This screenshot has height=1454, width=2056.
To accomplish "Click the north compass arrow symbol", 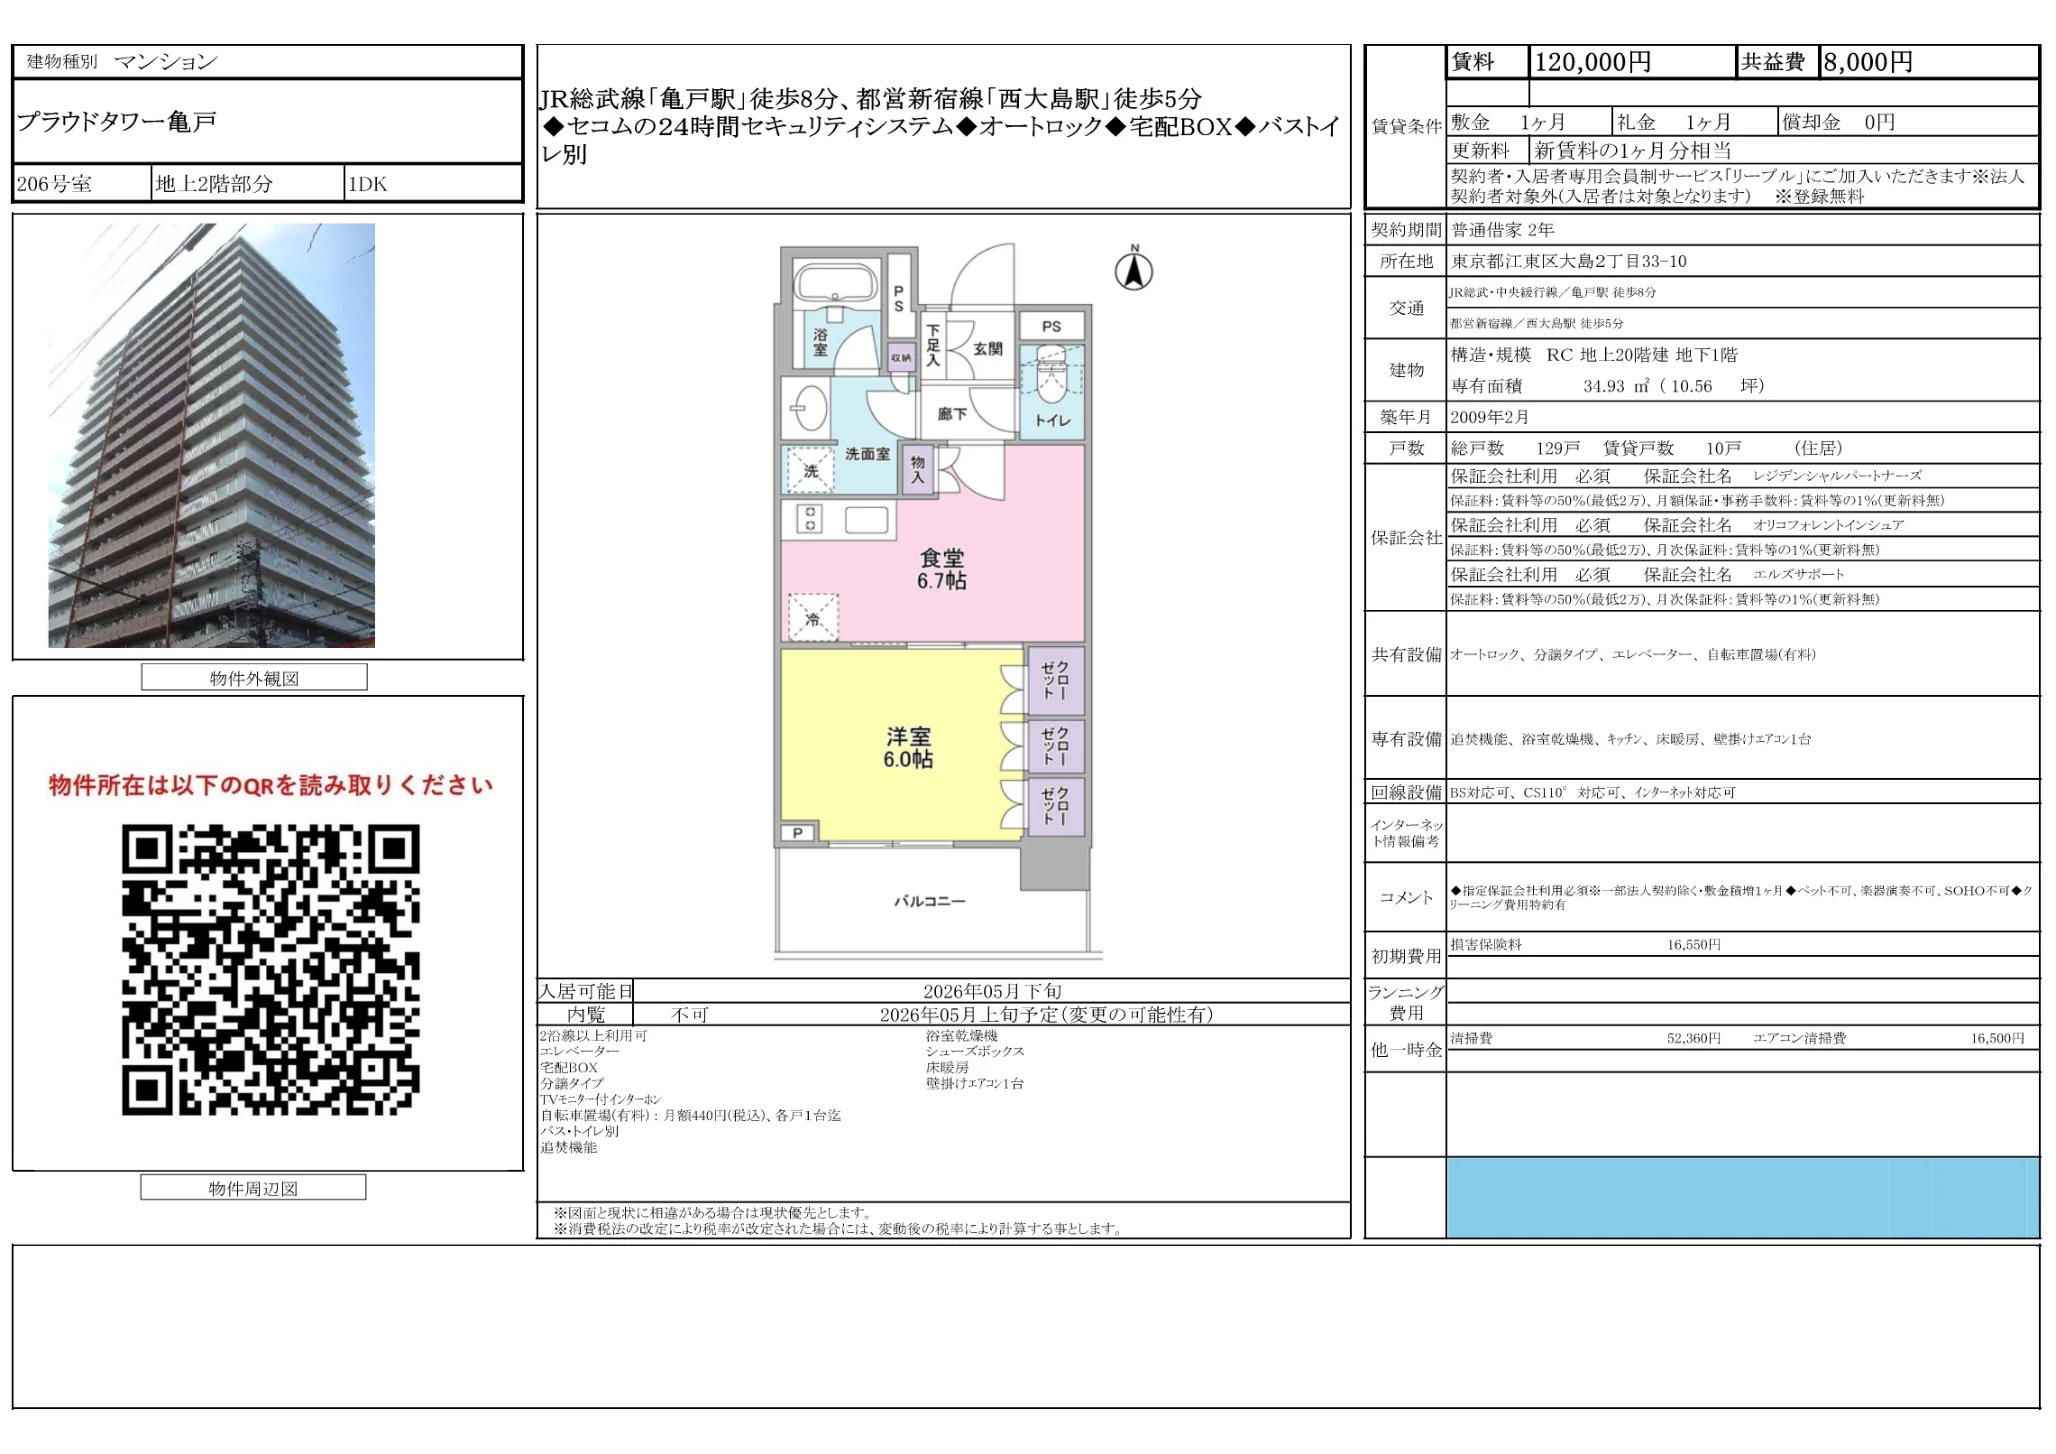I will pos(1134,267).
